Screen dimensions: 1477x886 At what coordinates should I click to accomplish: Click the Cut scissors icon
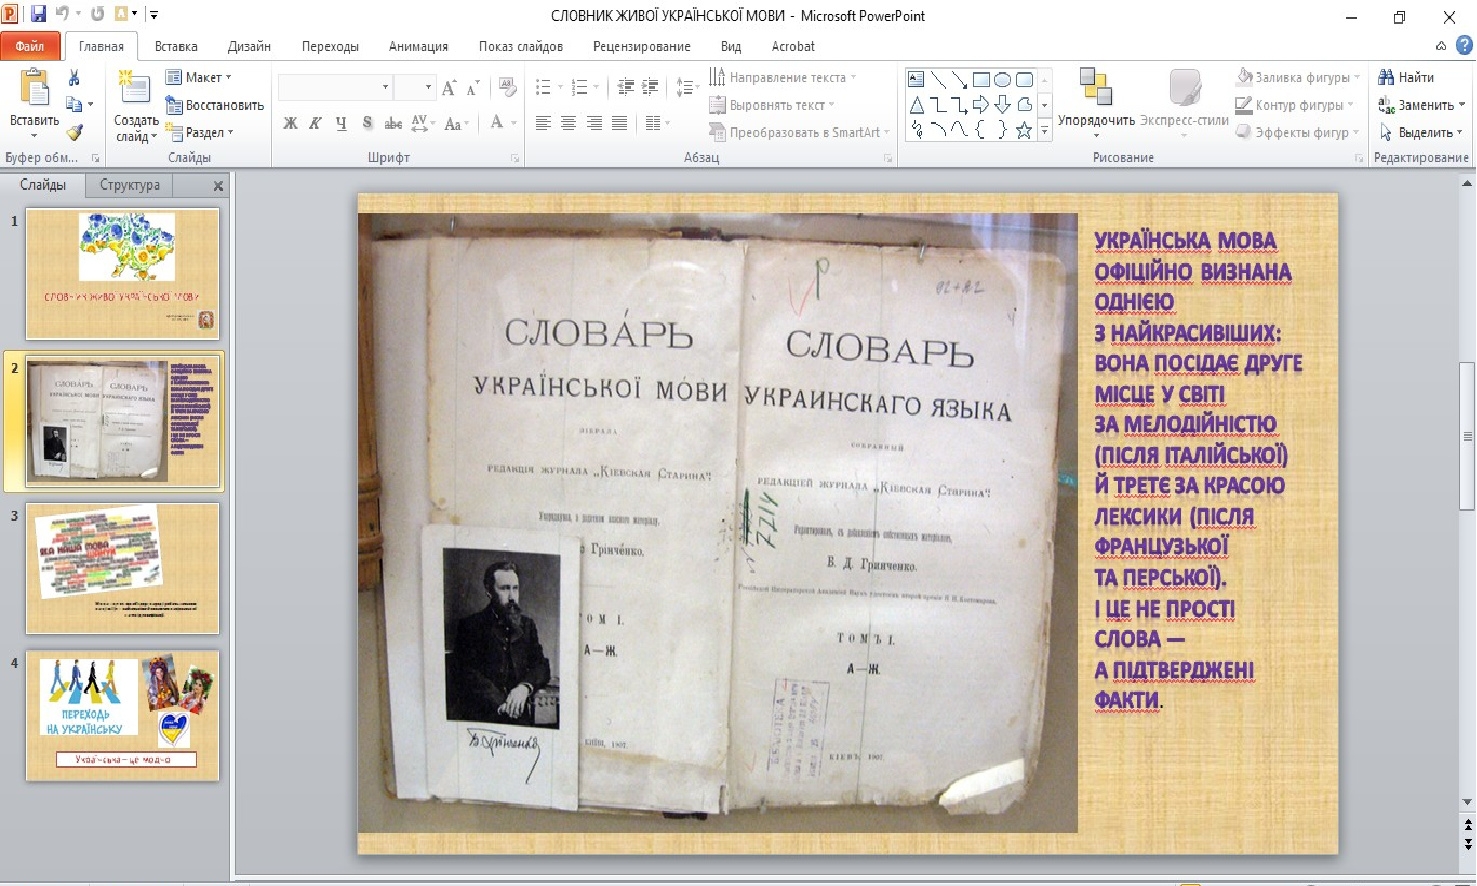tap(74, 78)
